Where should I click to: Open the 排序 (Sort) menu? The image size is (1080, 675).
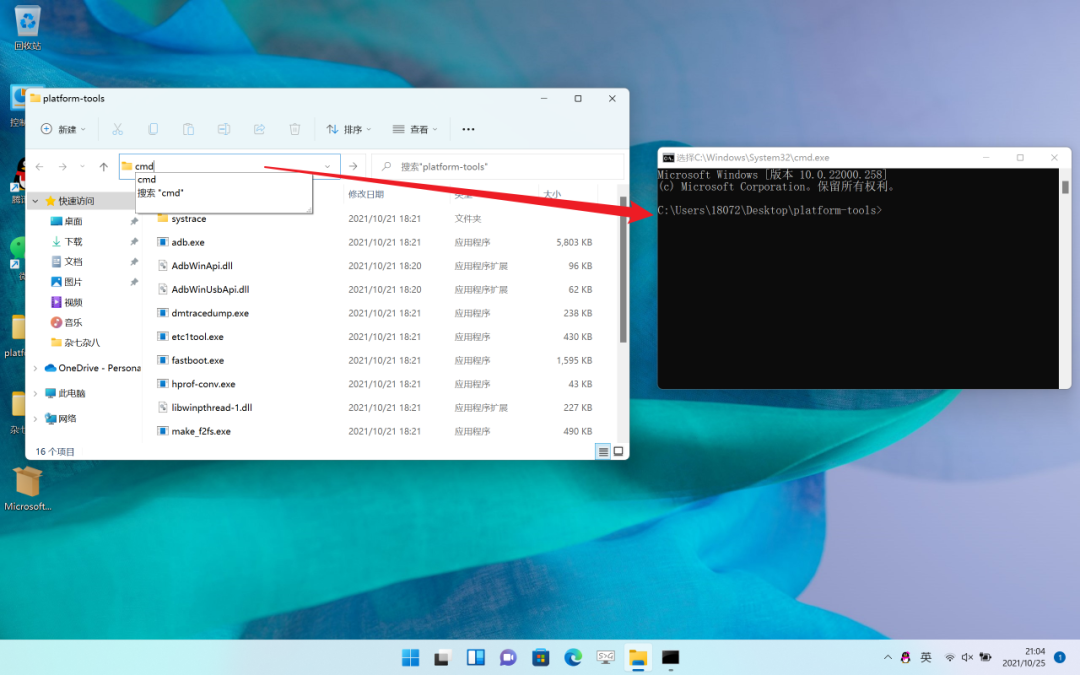click(349, 129)
